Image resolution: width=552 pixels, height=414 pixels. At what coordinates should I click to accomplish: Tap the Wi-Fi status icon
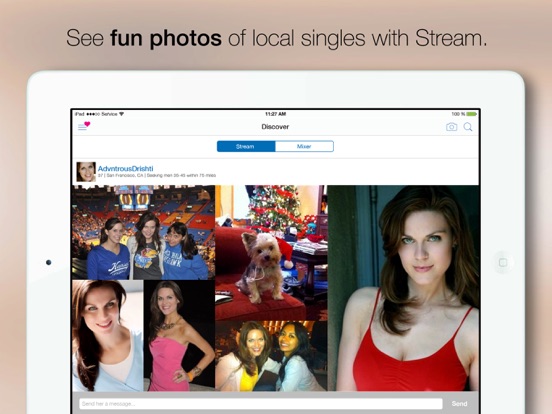pyautogui.click(x=121, y=114)
